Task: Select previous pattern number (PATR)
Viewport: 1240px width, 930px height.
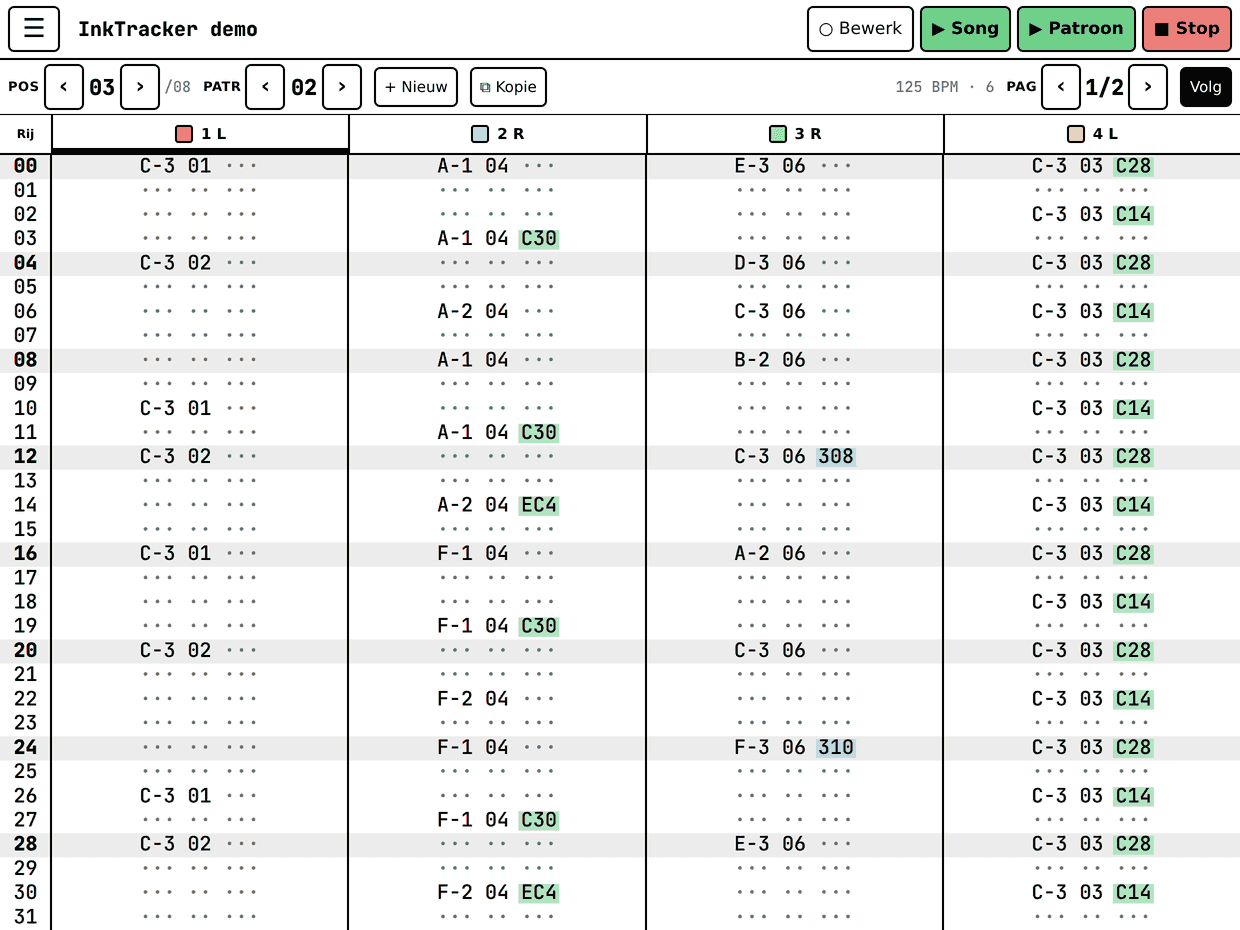Action: click(265, 87)
